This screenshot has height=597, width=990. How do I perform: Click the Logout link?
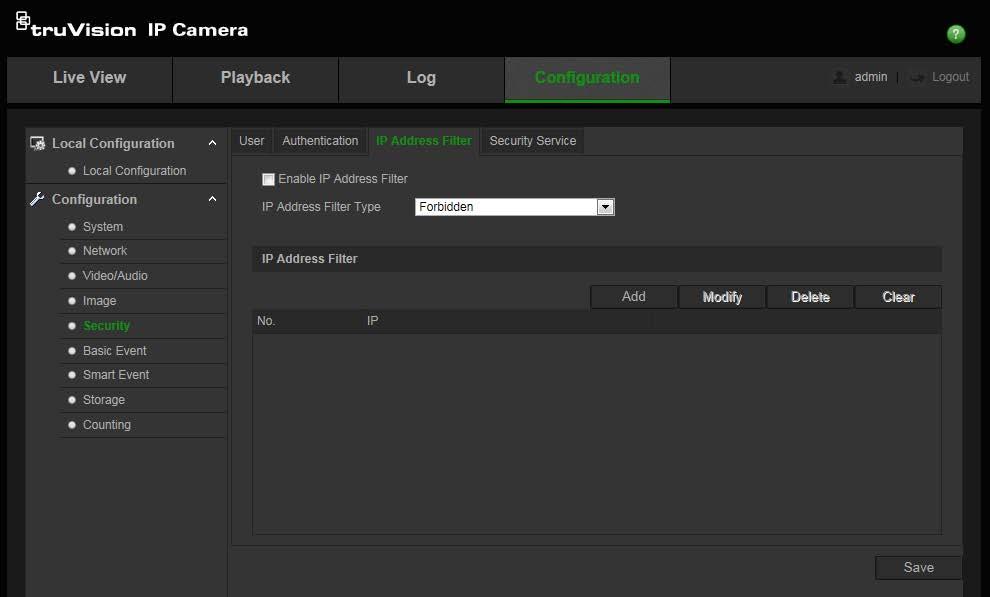pyautogui.click(x=950, y=77)
